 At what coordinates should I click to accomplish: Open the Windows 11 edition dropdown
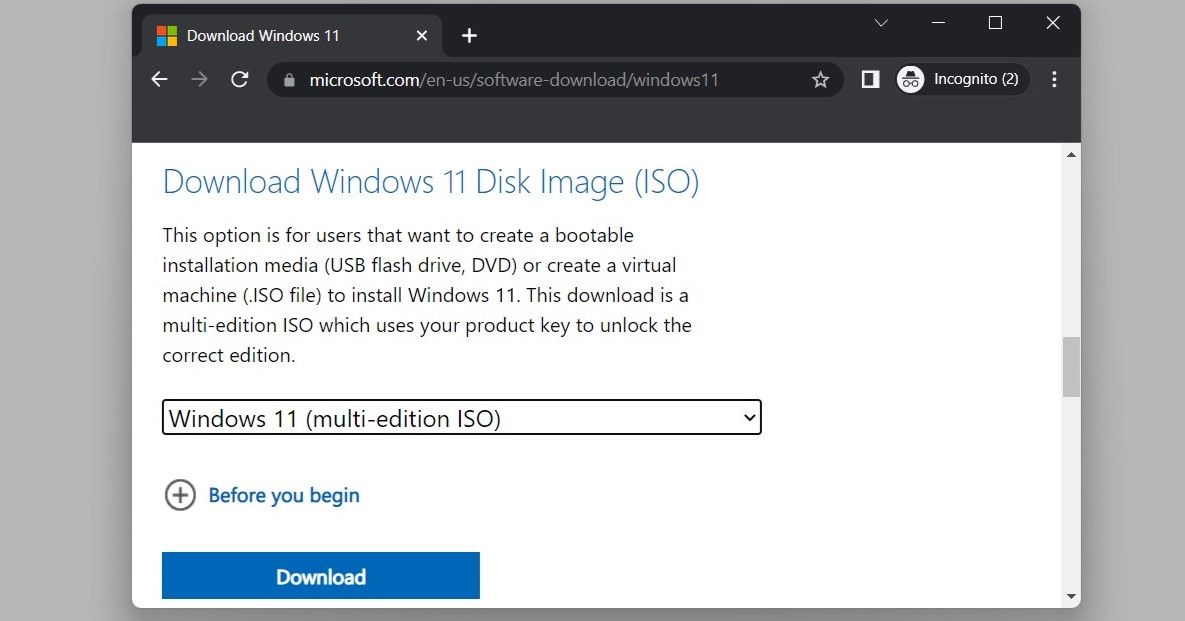461,417
